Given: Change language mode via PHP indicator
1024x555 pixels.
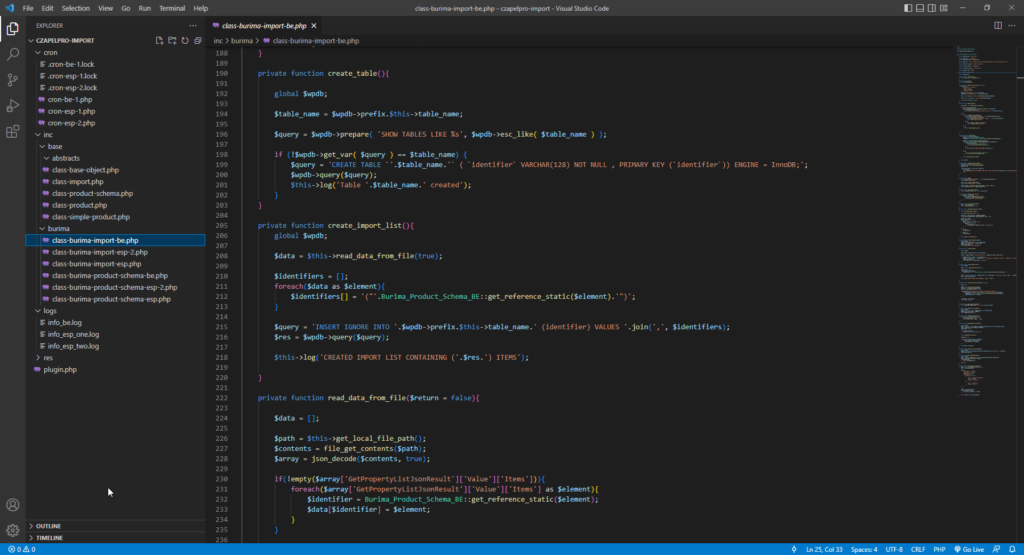Looking at the screenshot, I should tap(939, 549).
